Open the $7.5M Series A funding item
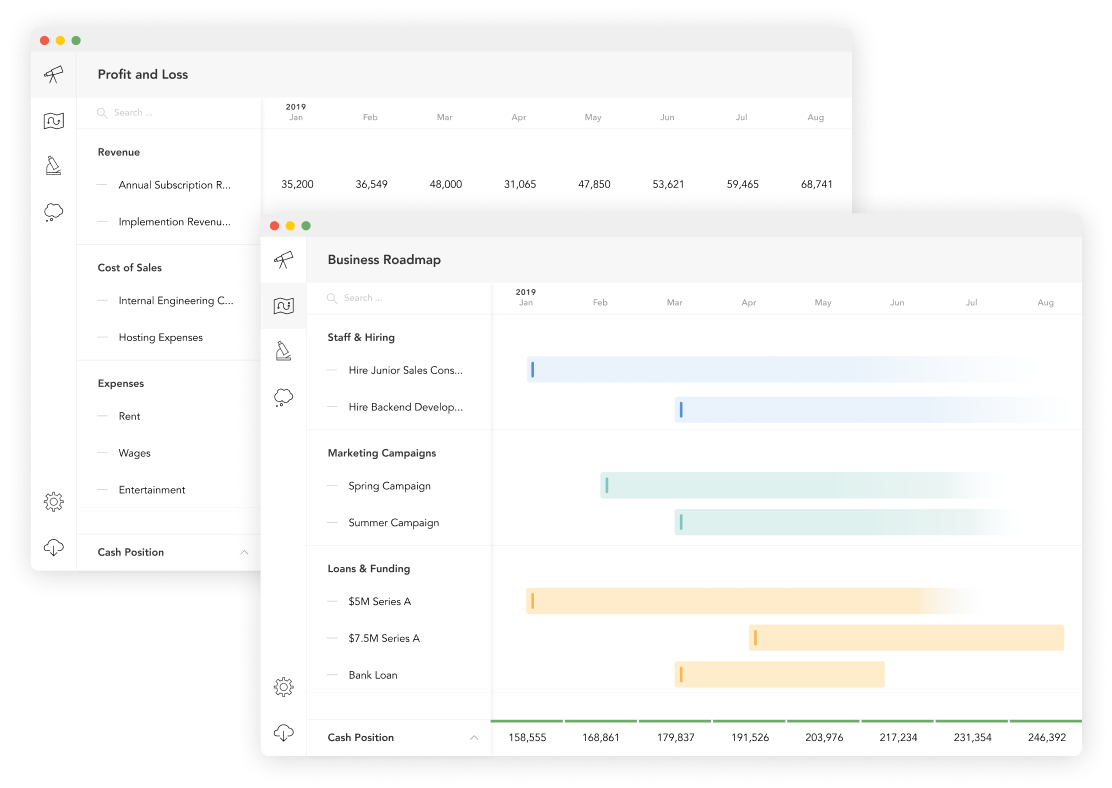Screen dimensions: 1112x788 pos(385,638)
